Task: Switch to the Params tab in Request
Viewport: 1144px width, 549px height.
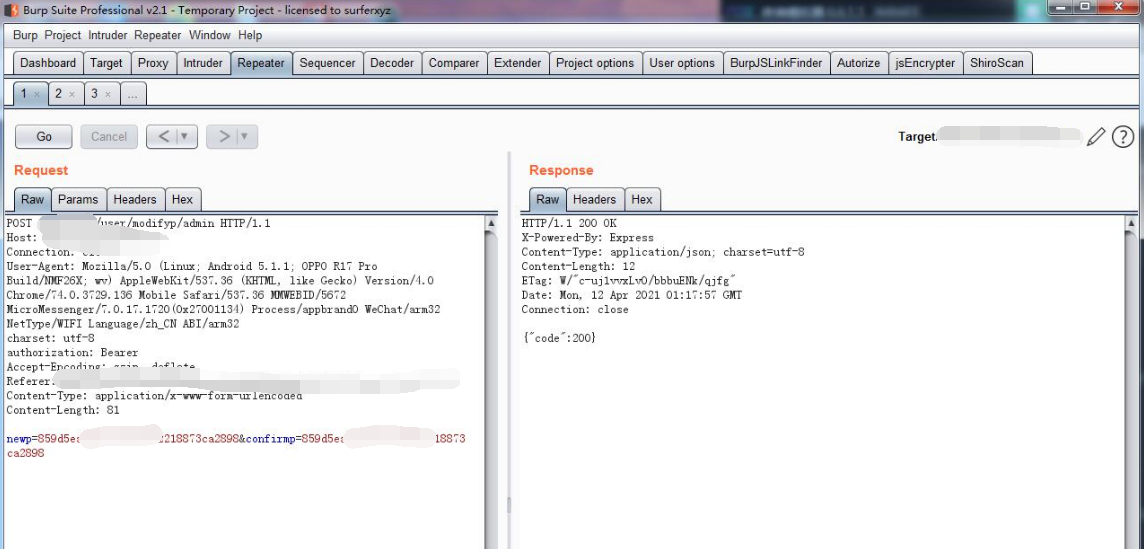Action: (x=78, y=199)
